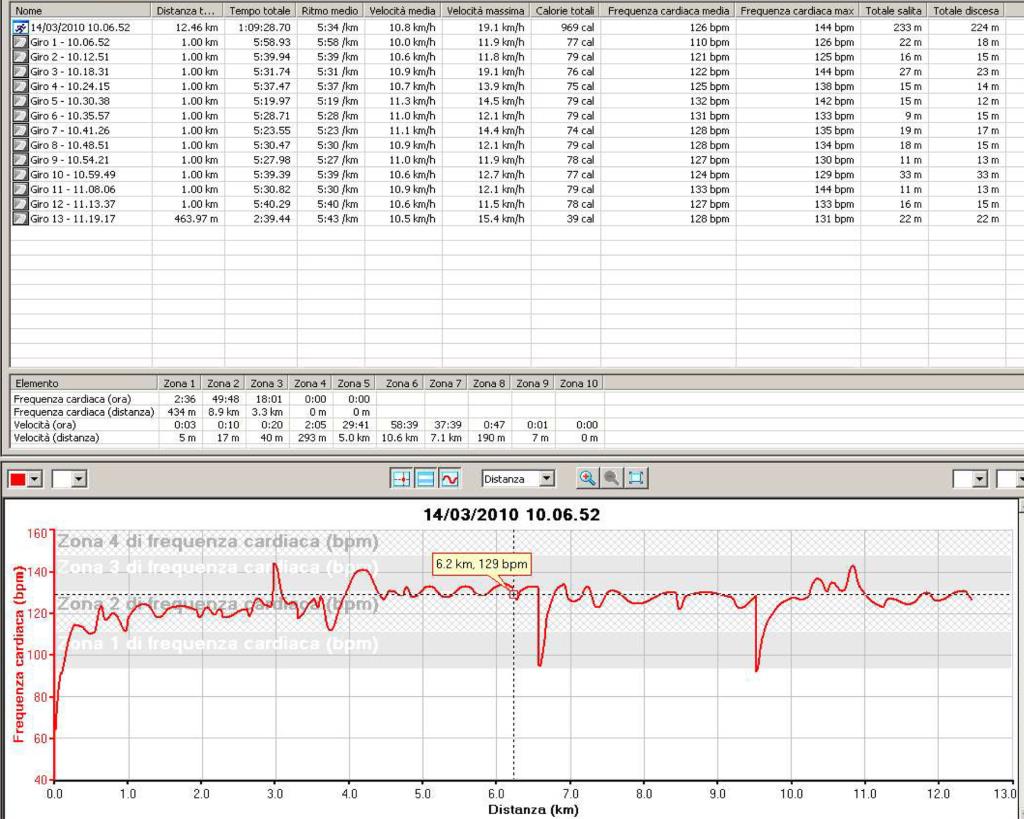Image resolution: width=1024 pixels, height=819 pixels.
Task: Click the red series color swatch
Action: click(18, 480)
